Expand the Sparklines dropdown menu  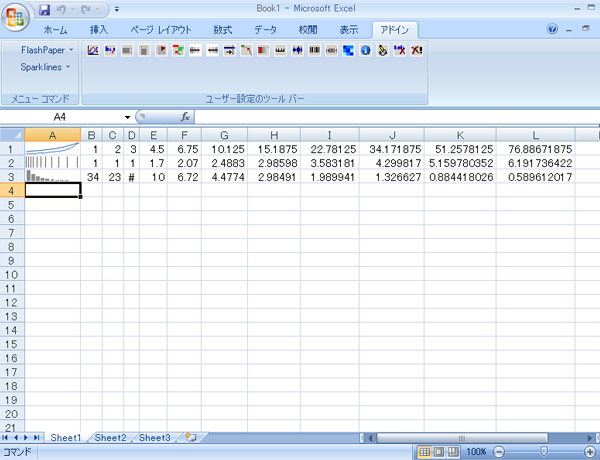46,67
